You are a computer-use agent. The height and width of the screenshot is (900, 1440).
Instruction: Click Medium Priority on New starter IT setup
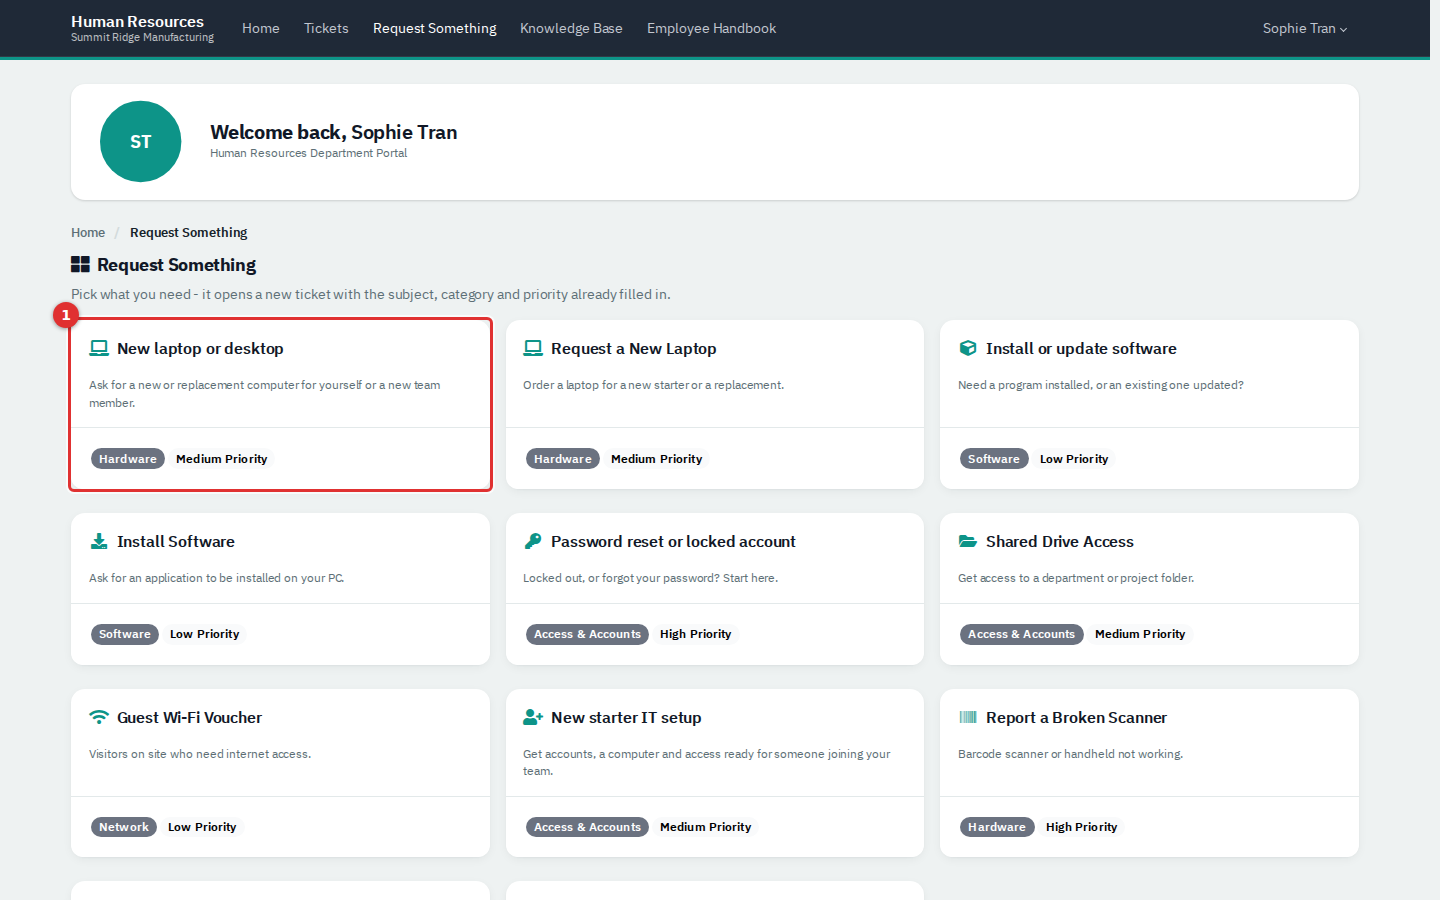[706, 827]
